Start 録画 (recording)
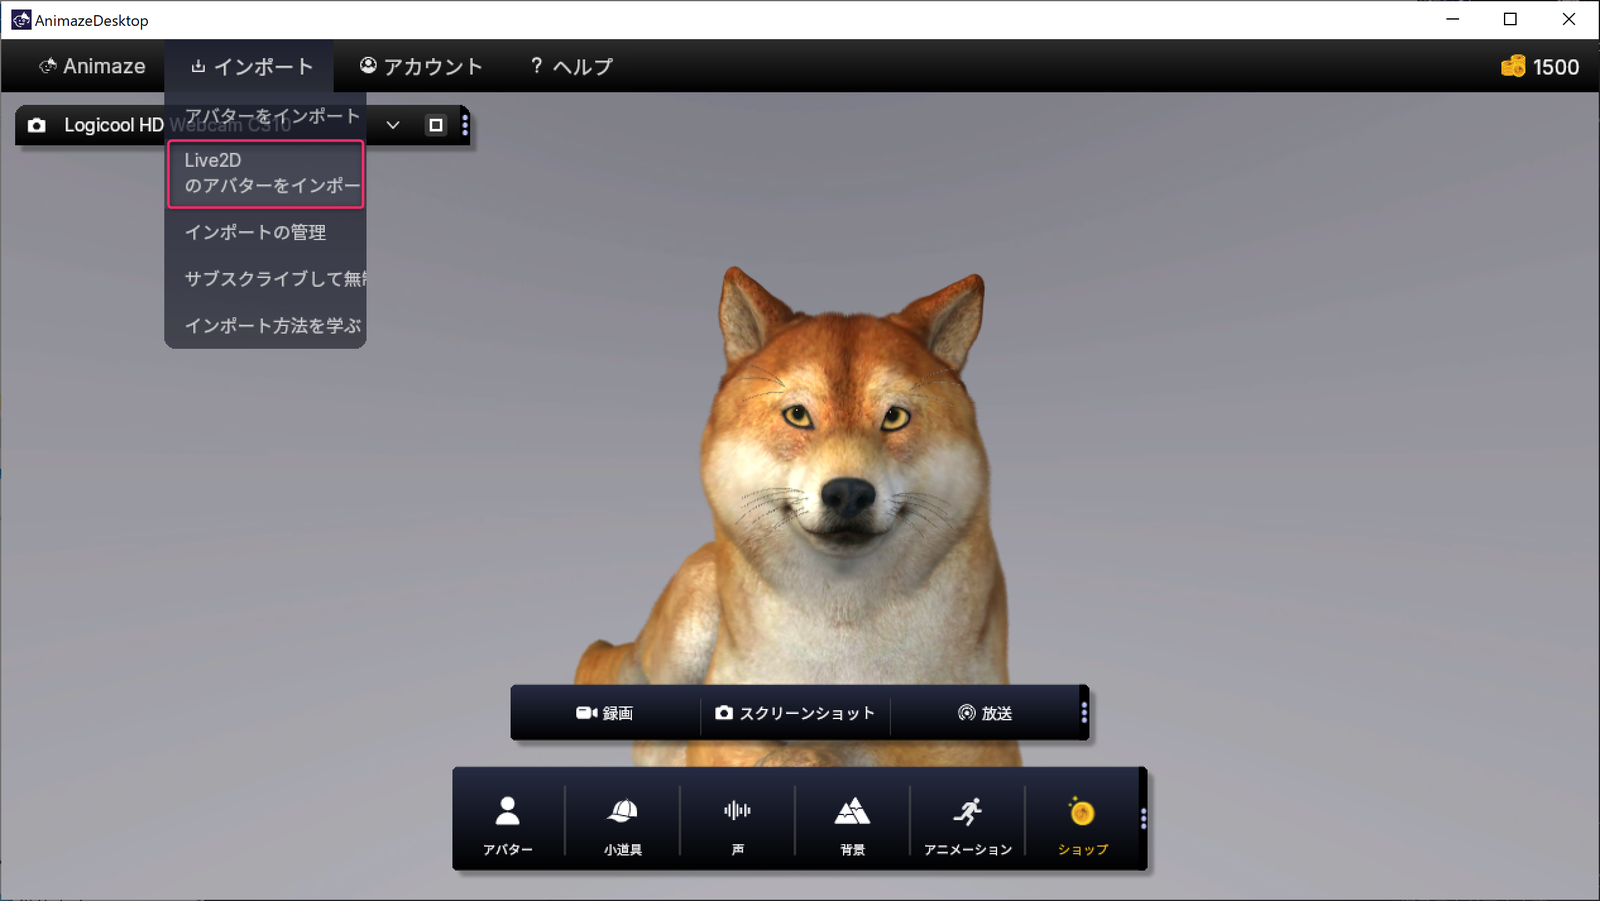Screen dimensions: 1600x901 pyautogui.click(x=605, y=713)
